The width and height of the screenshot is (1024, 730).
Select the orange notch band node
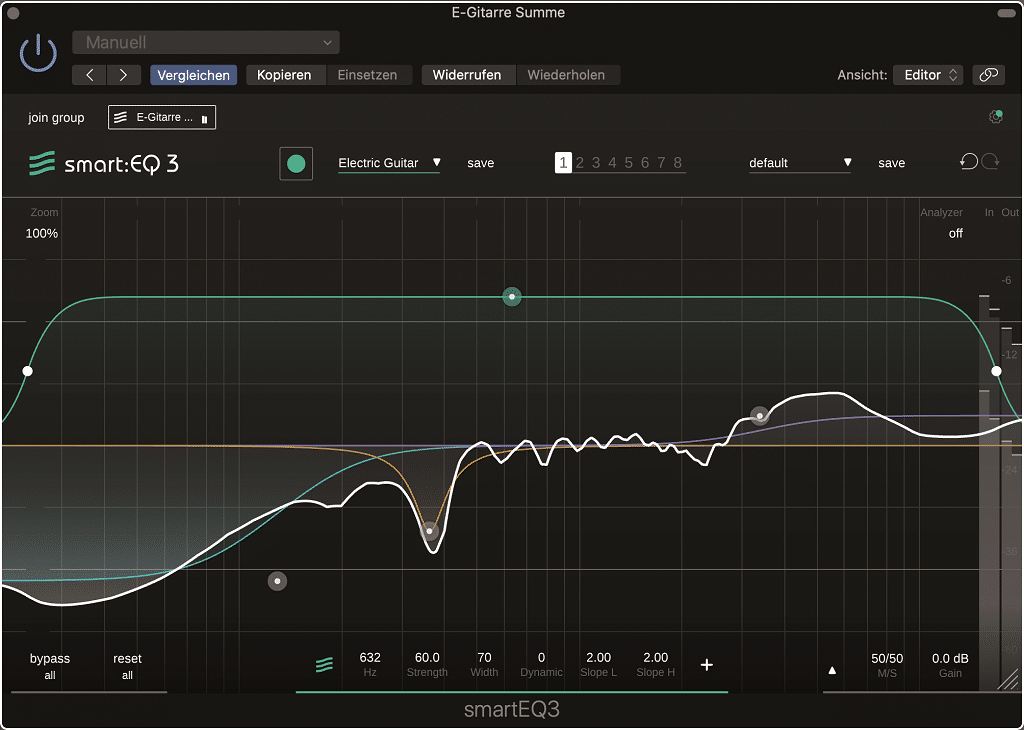pyautogui.click(x=429, y=531)
